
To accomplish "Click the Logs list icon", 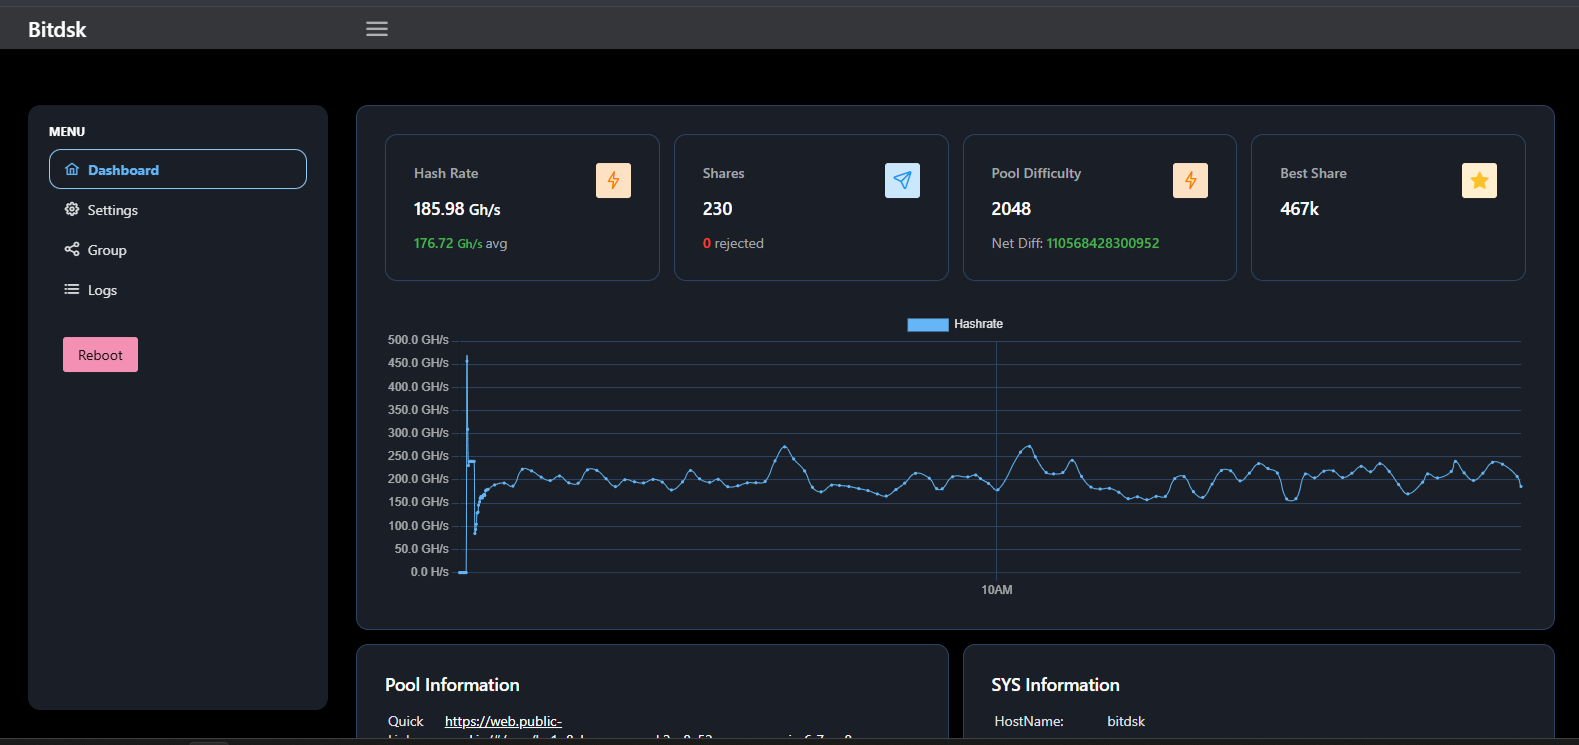I will click(x=72, y=289).
